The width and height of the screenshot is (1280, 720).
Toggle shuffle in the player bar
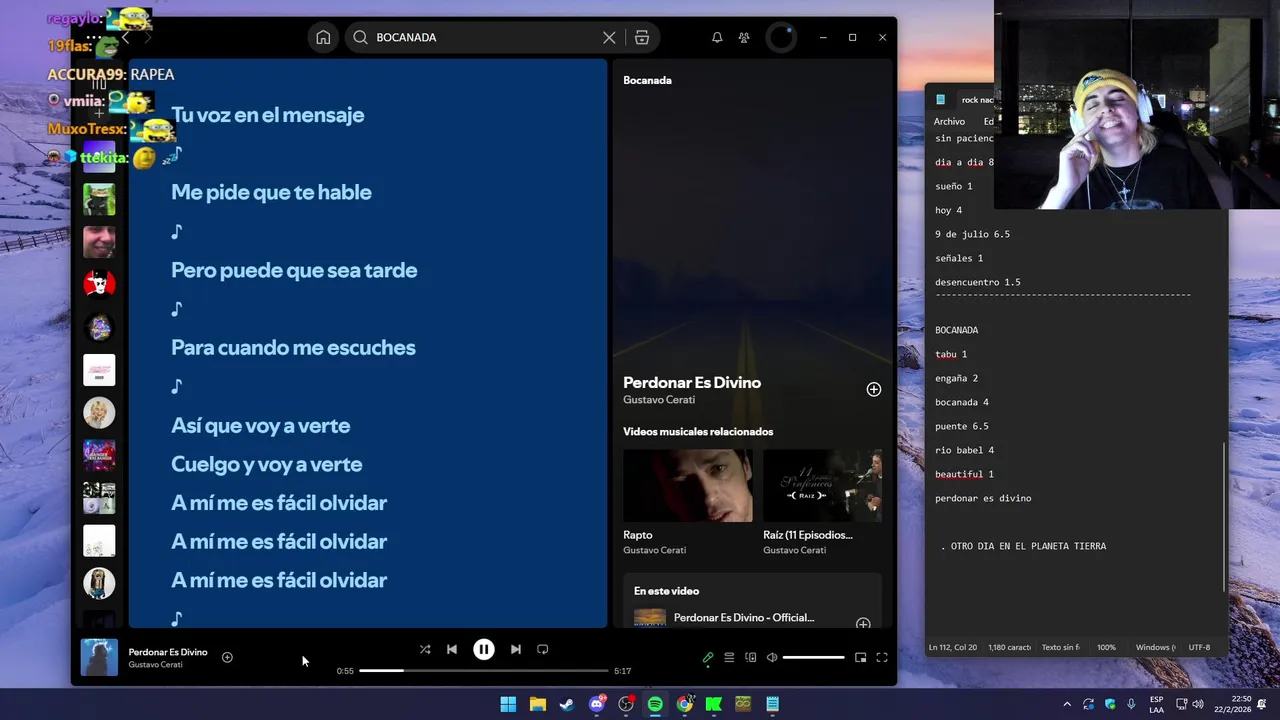click(x=425, y=649)
